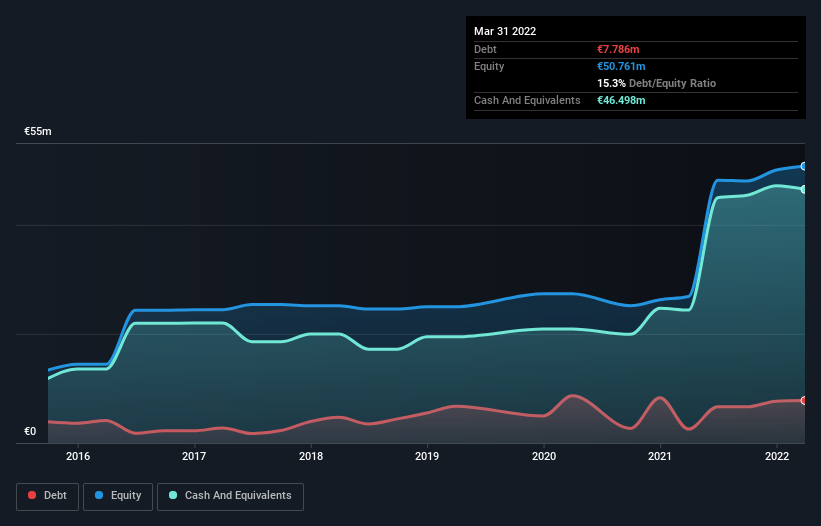Viewport: 821px width, 526px height.
Task: Click the €46.498m cash value
Action: [x=621, y=100]
